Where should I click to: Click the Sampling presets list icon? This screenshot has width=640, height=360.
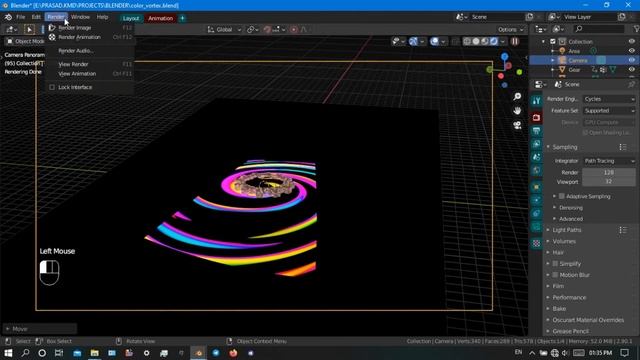tap(623, 147)
